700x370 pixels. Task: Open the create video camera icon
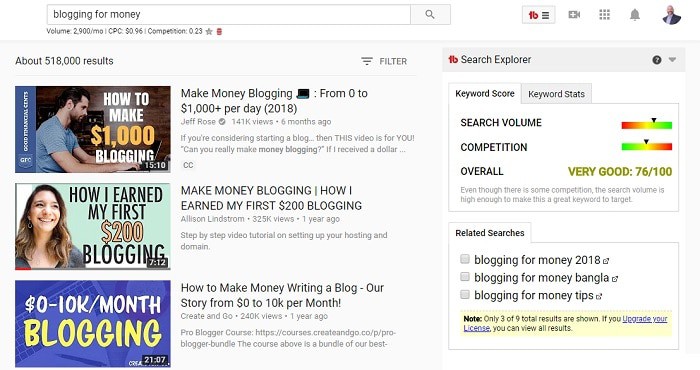tap(574, 15)
